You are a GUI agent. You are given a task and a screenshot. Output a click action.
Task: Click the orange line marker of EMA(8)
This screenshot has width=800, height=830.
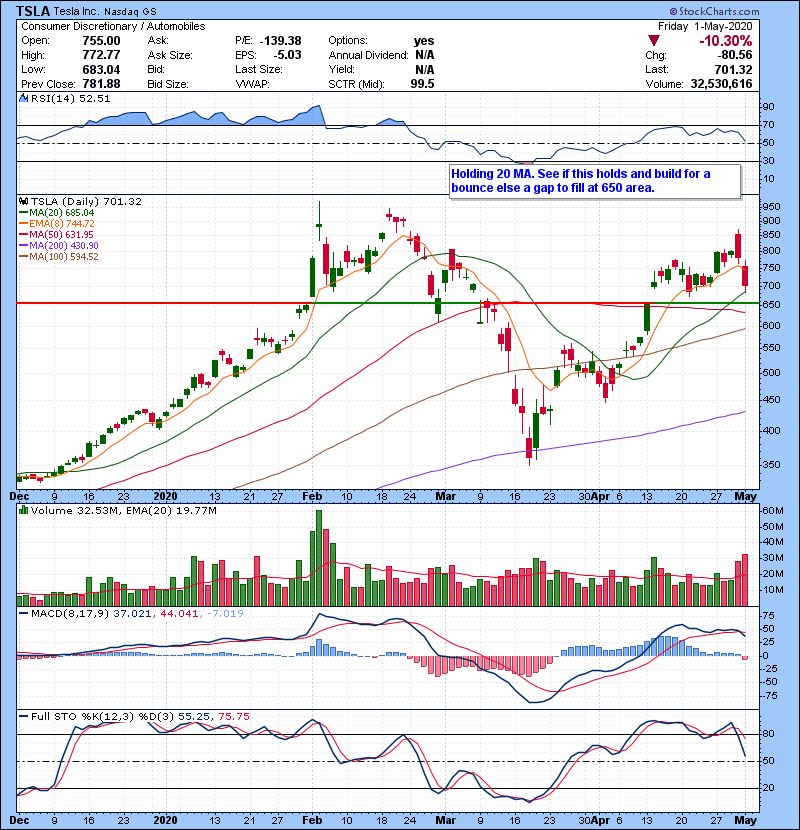point(23,224)
